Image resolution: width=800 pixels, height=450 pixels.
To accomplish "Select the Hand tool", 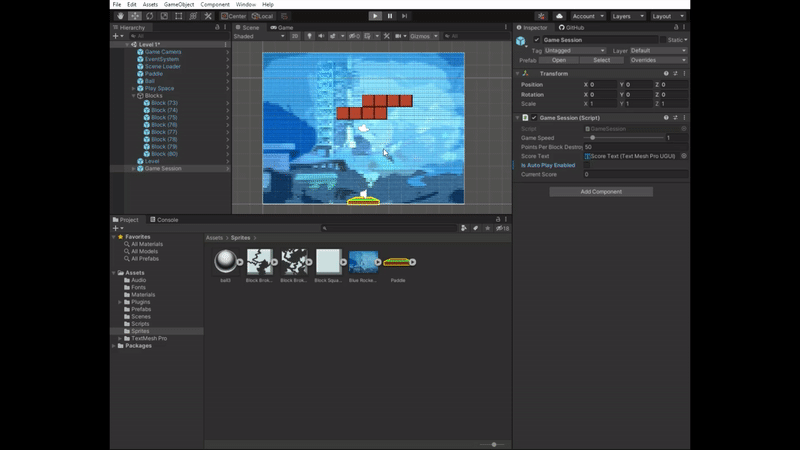I will (119, 16).
